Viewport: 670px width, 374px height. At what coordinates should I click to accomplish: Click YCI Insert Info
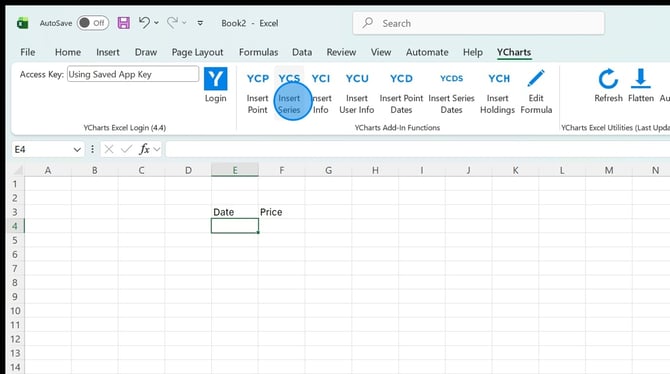pos(321,93)
